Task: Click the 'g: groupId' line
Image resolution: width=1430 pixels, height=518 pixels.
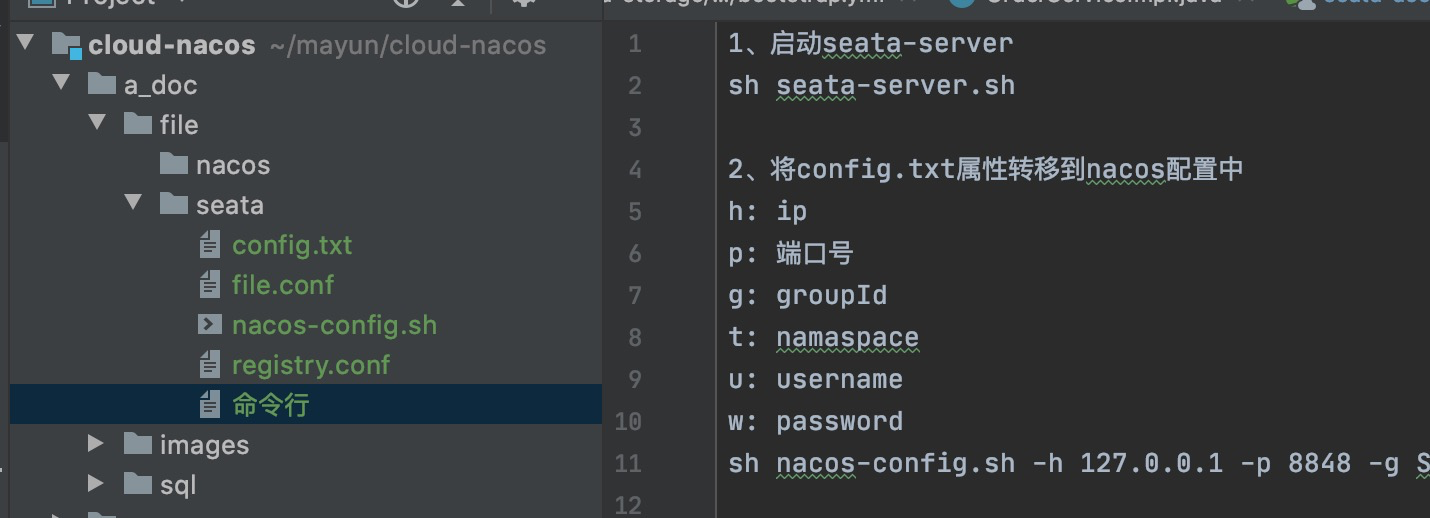Action: [x=808, y=296]
